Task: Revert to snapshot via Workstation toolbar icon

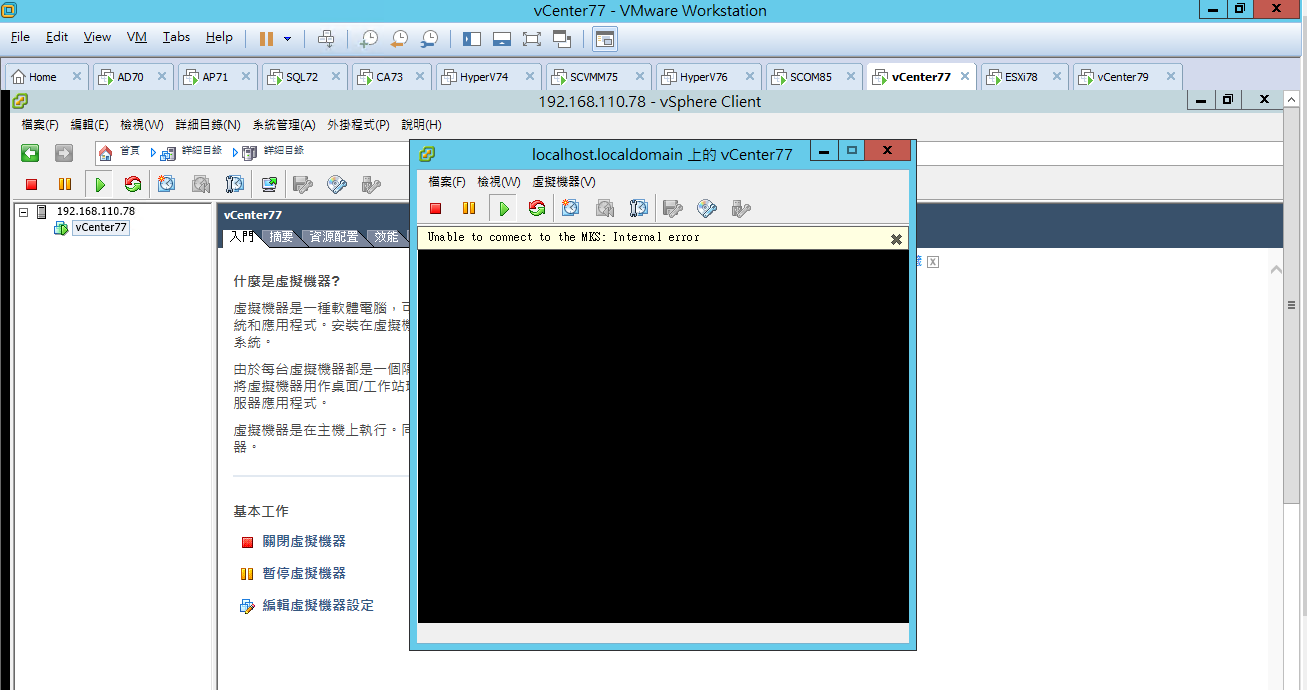Action: (399, 38)
